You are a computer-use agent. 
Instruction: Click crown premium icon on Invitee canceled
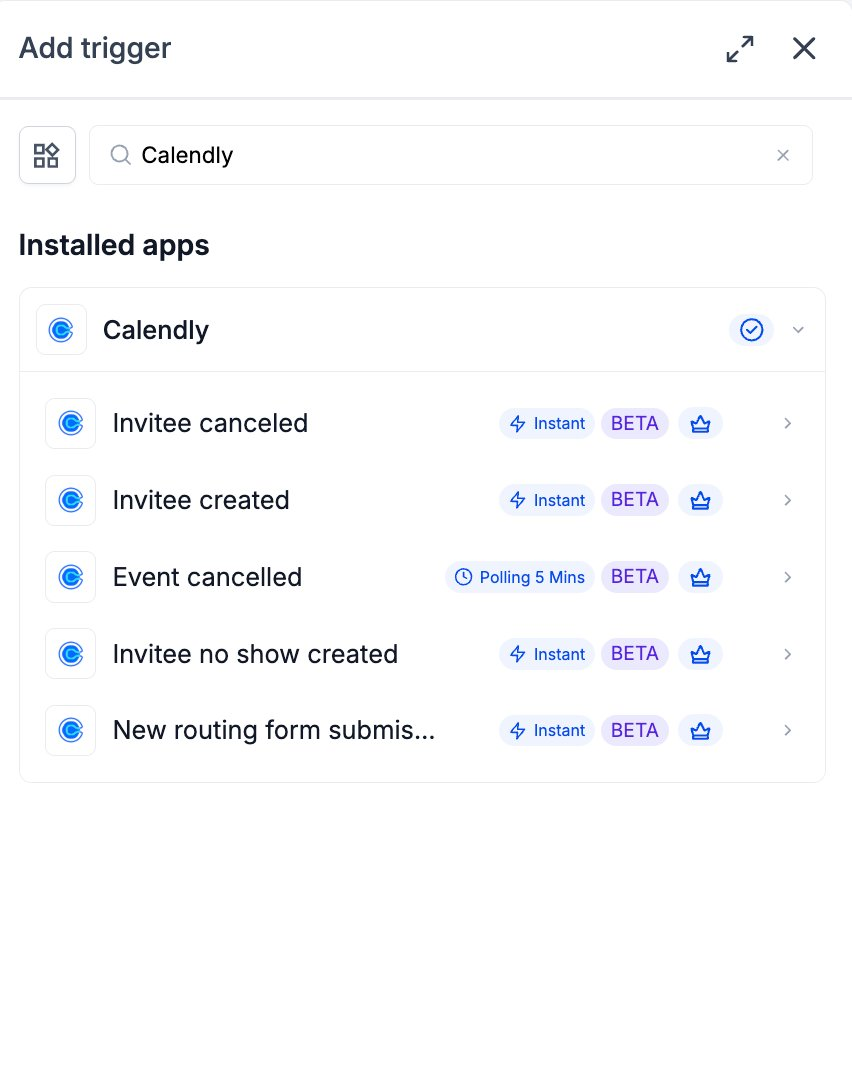(700, 423)
